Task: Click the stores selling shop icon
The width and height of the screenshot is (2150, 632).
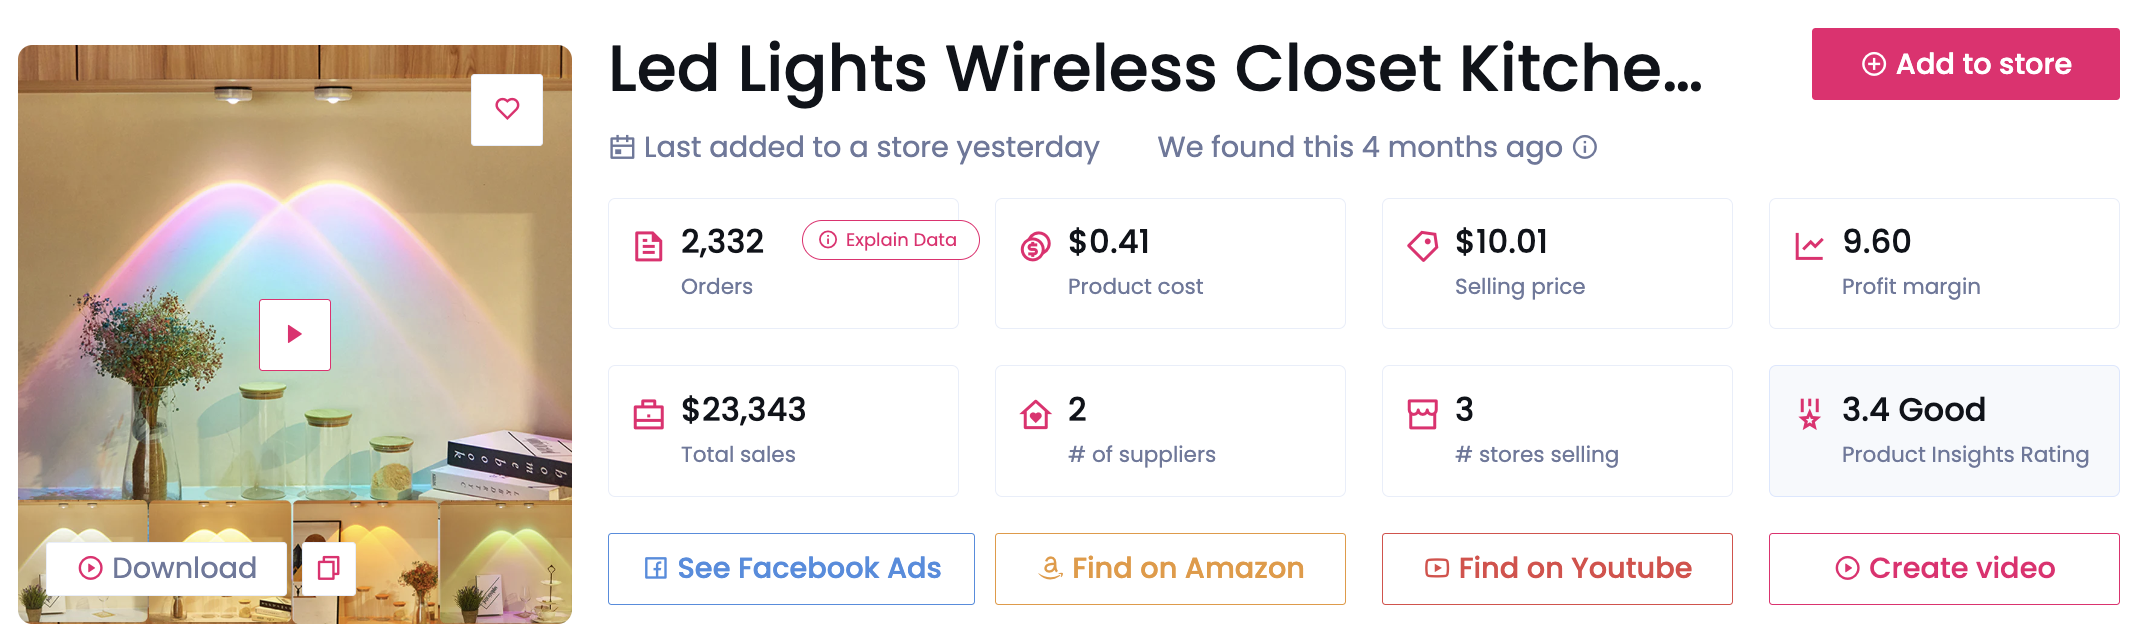Action: pos(1422,414)
